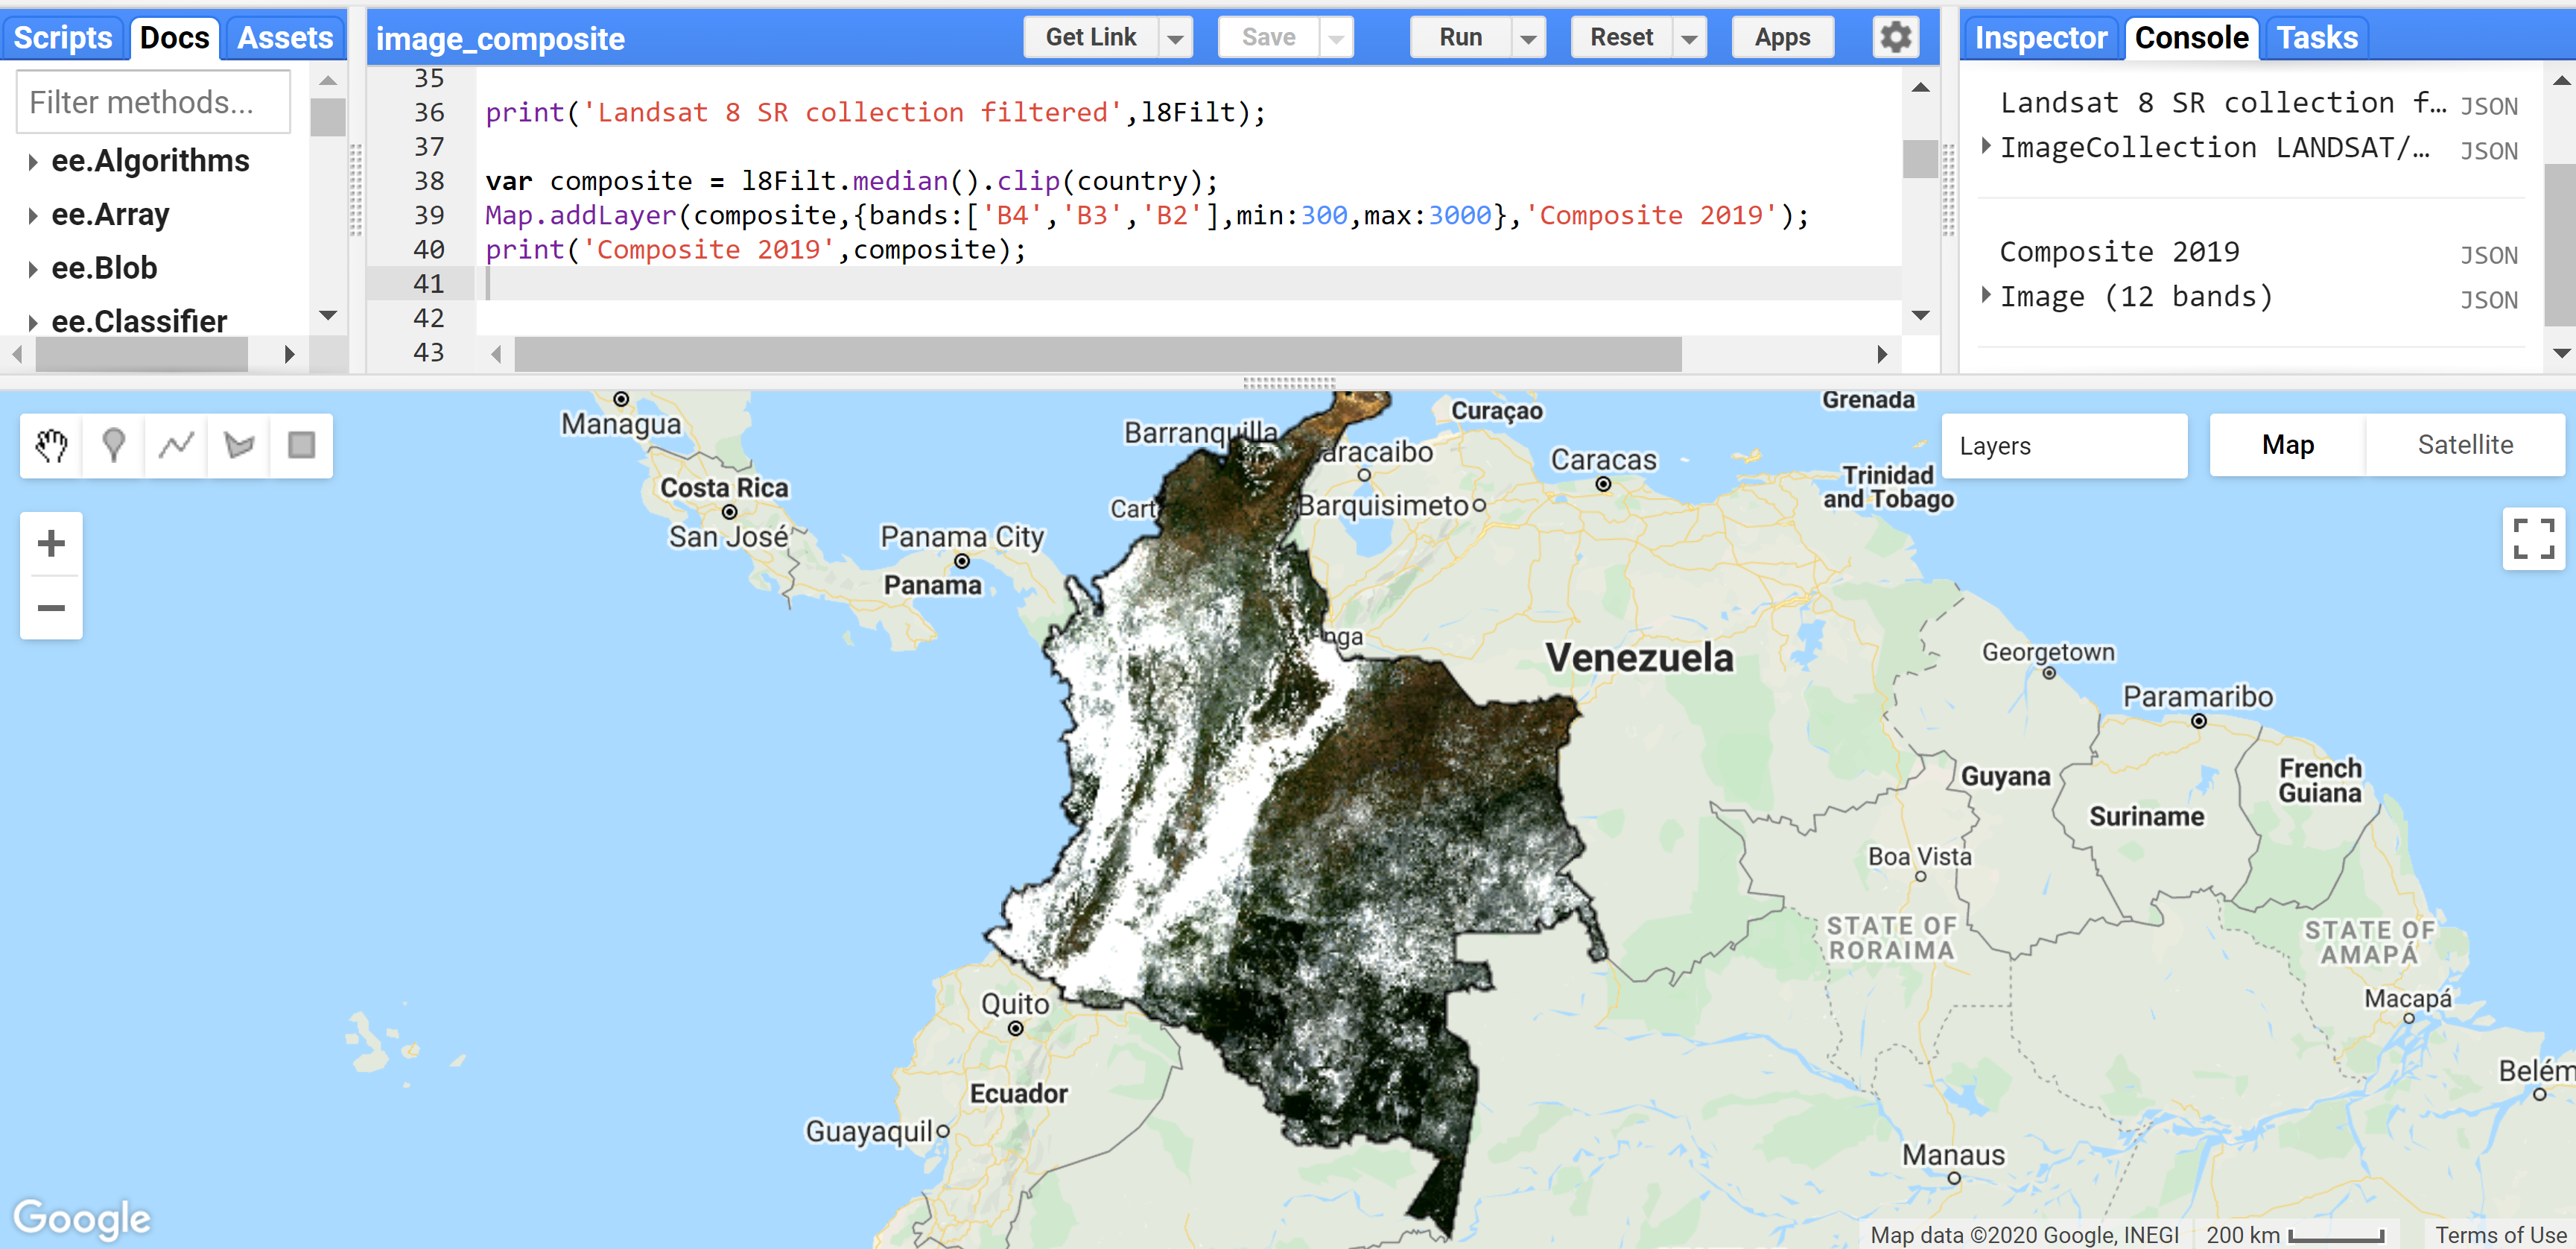Image resolution: width=2576 pixels, height=1249 pixels.
Task: Open JSON for Composite 2019 label
Action: (x=2488, y=255)
